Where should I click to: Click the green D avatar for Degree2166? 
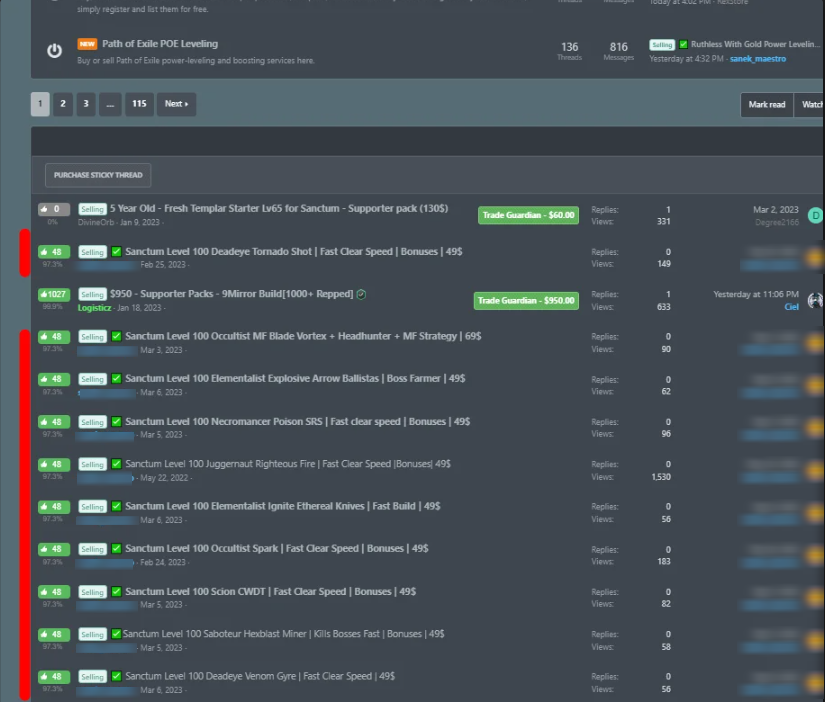click(816, 215)
